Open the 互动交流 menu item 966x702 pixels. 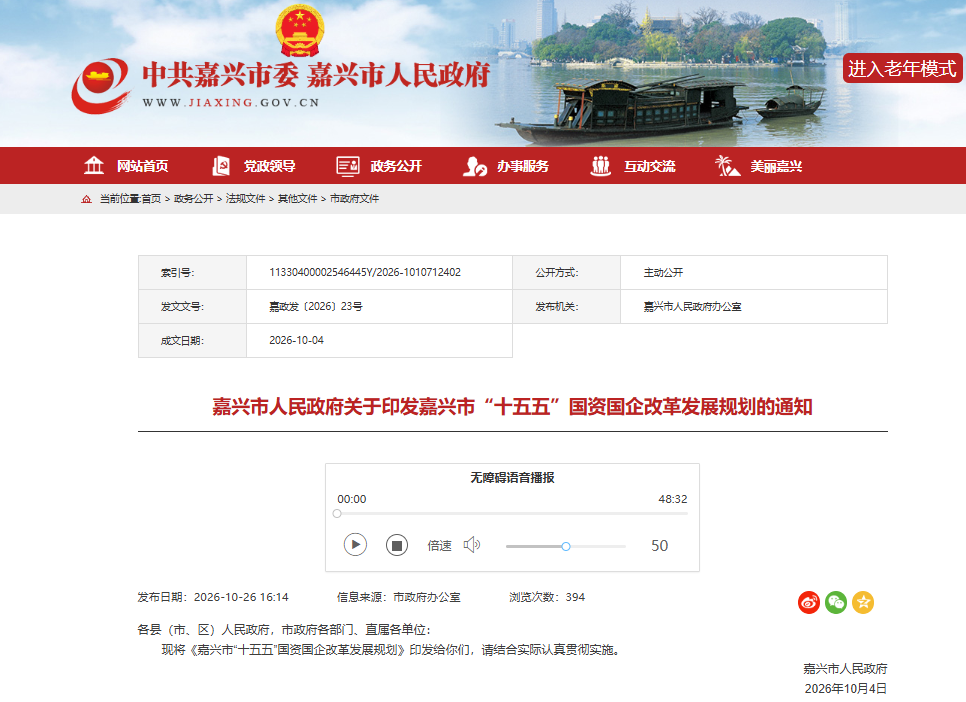tap(650, 166)
